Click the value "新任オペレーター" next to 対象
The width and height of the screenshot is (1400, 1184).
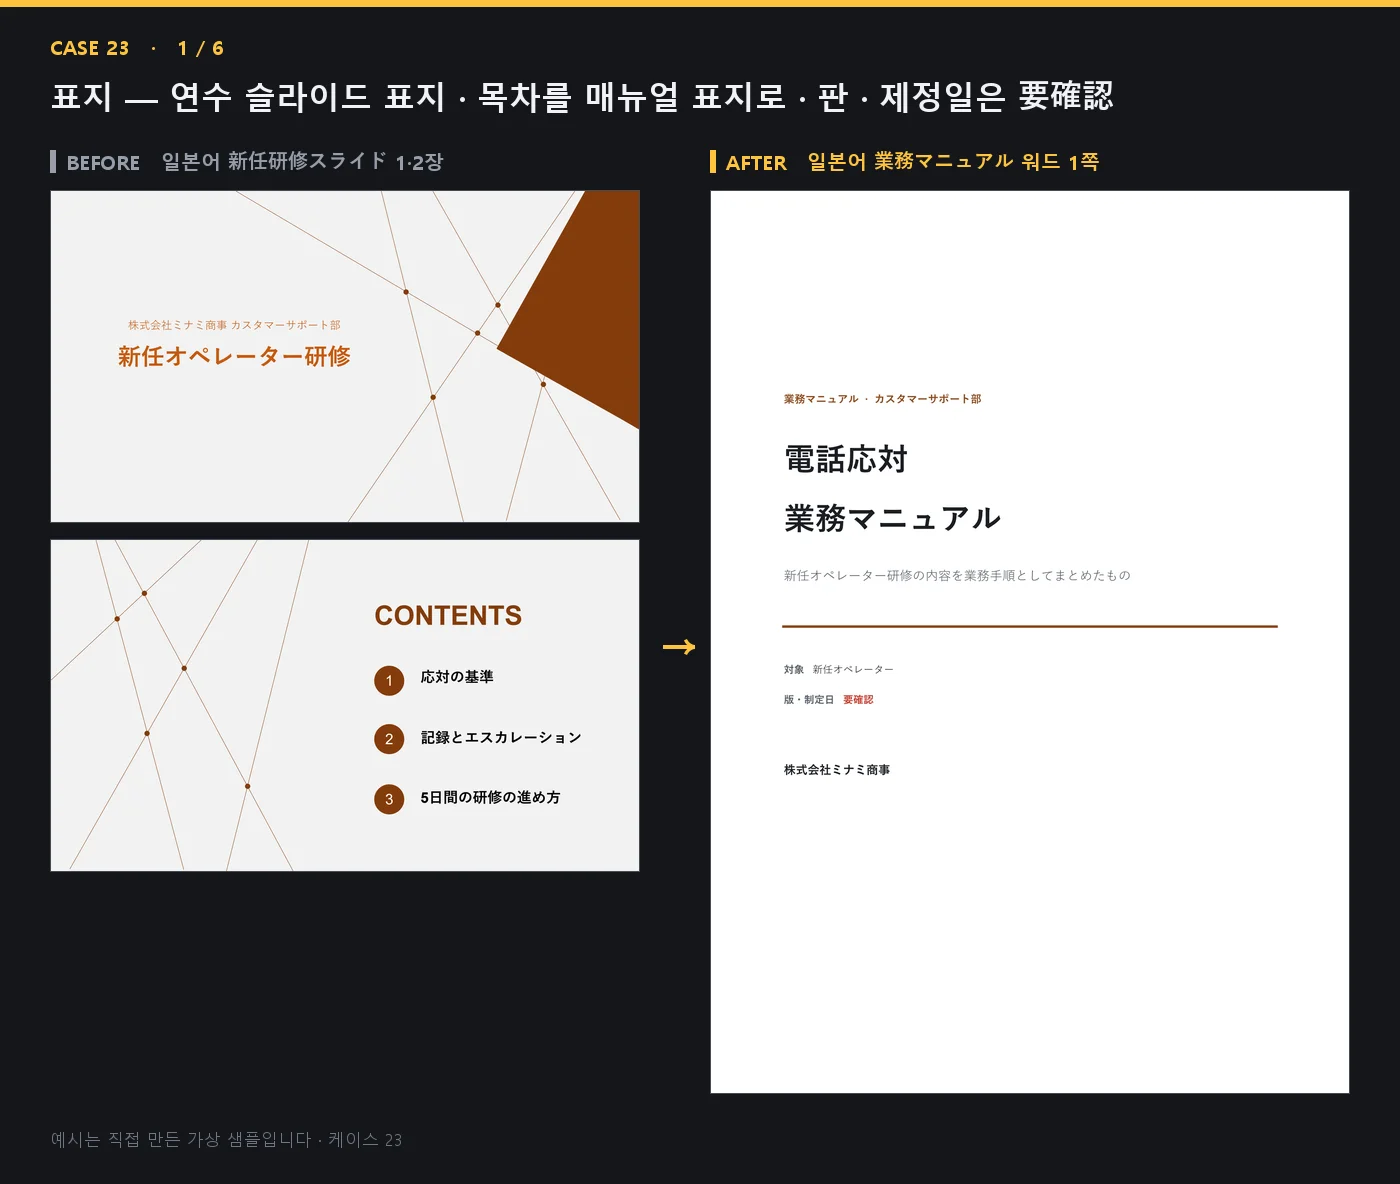click(x=853, y=669)
